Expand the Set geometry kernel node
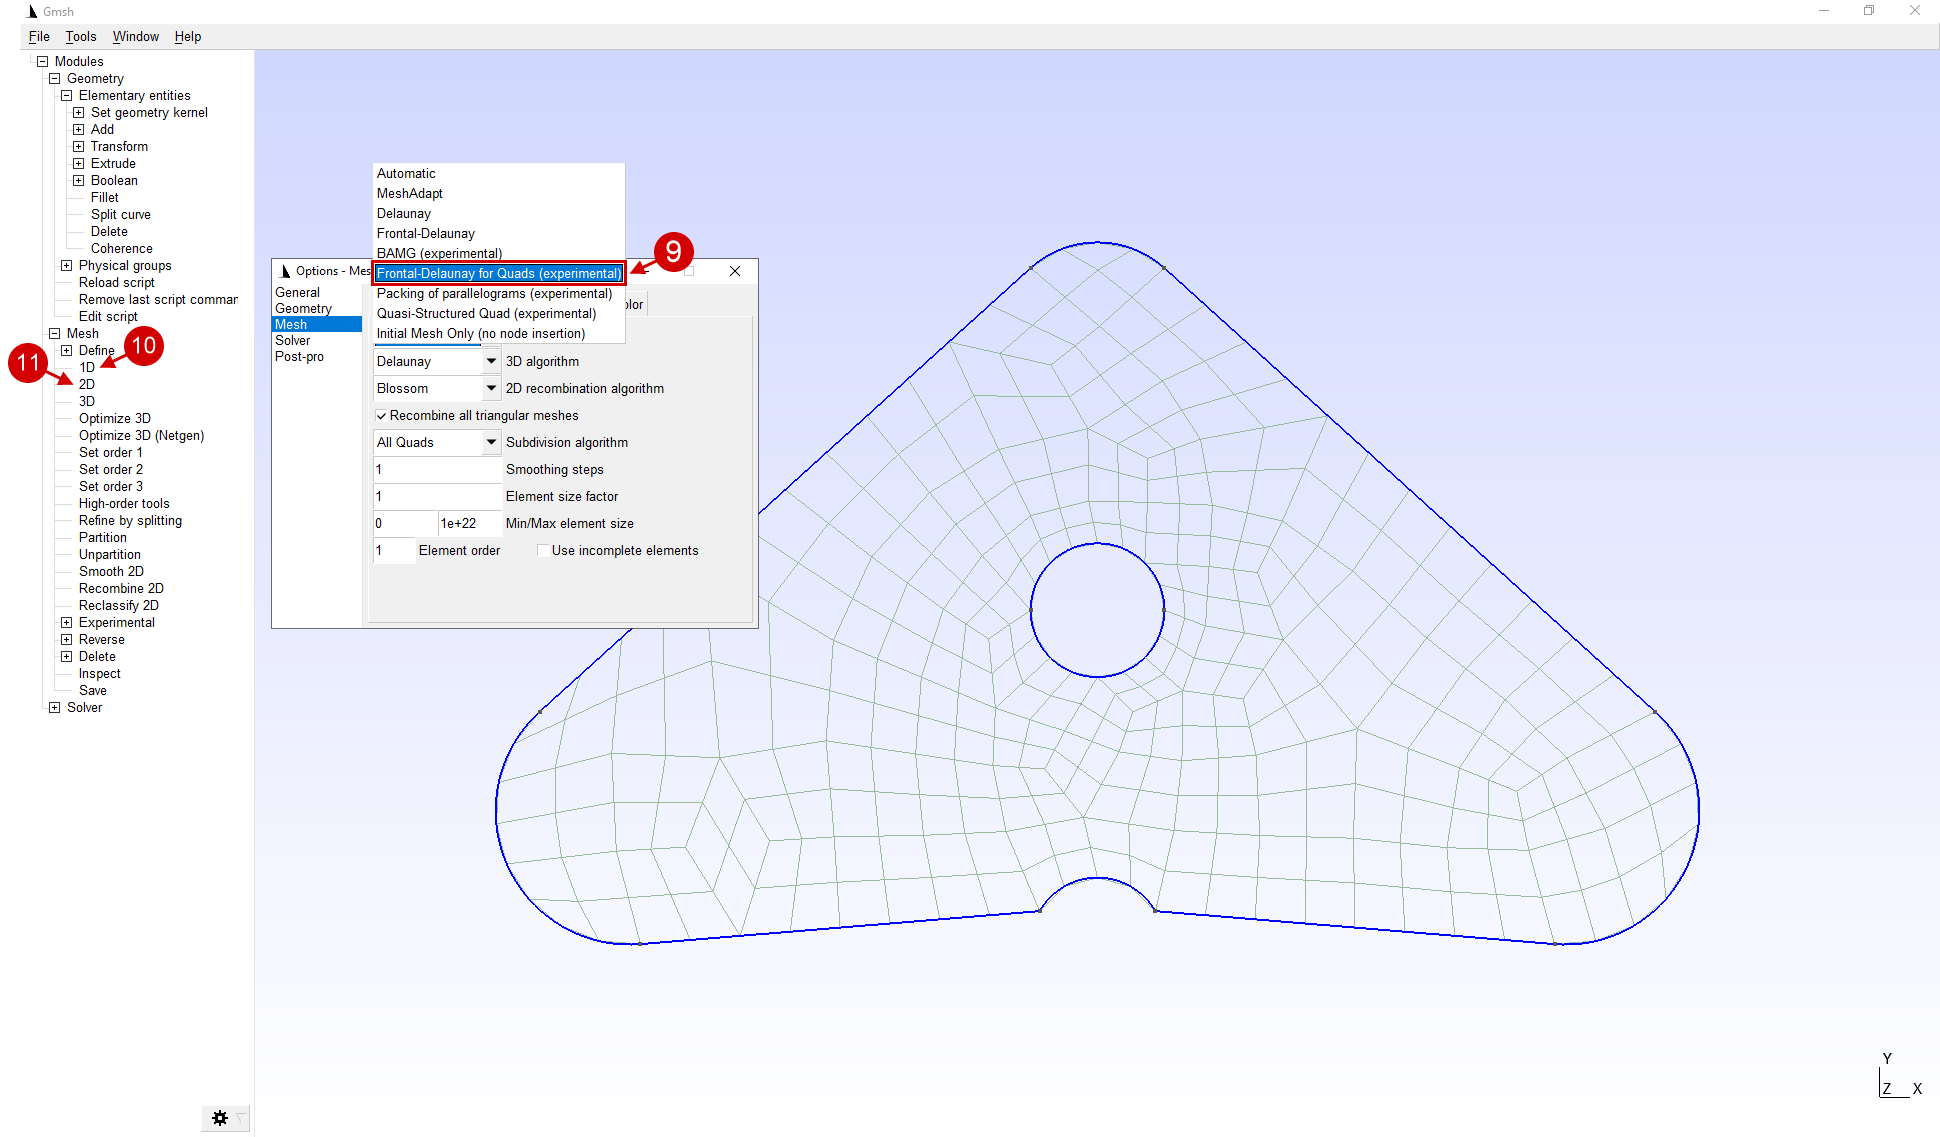The height and width of the screenshot is (1137, 1940). pos(78,113)
